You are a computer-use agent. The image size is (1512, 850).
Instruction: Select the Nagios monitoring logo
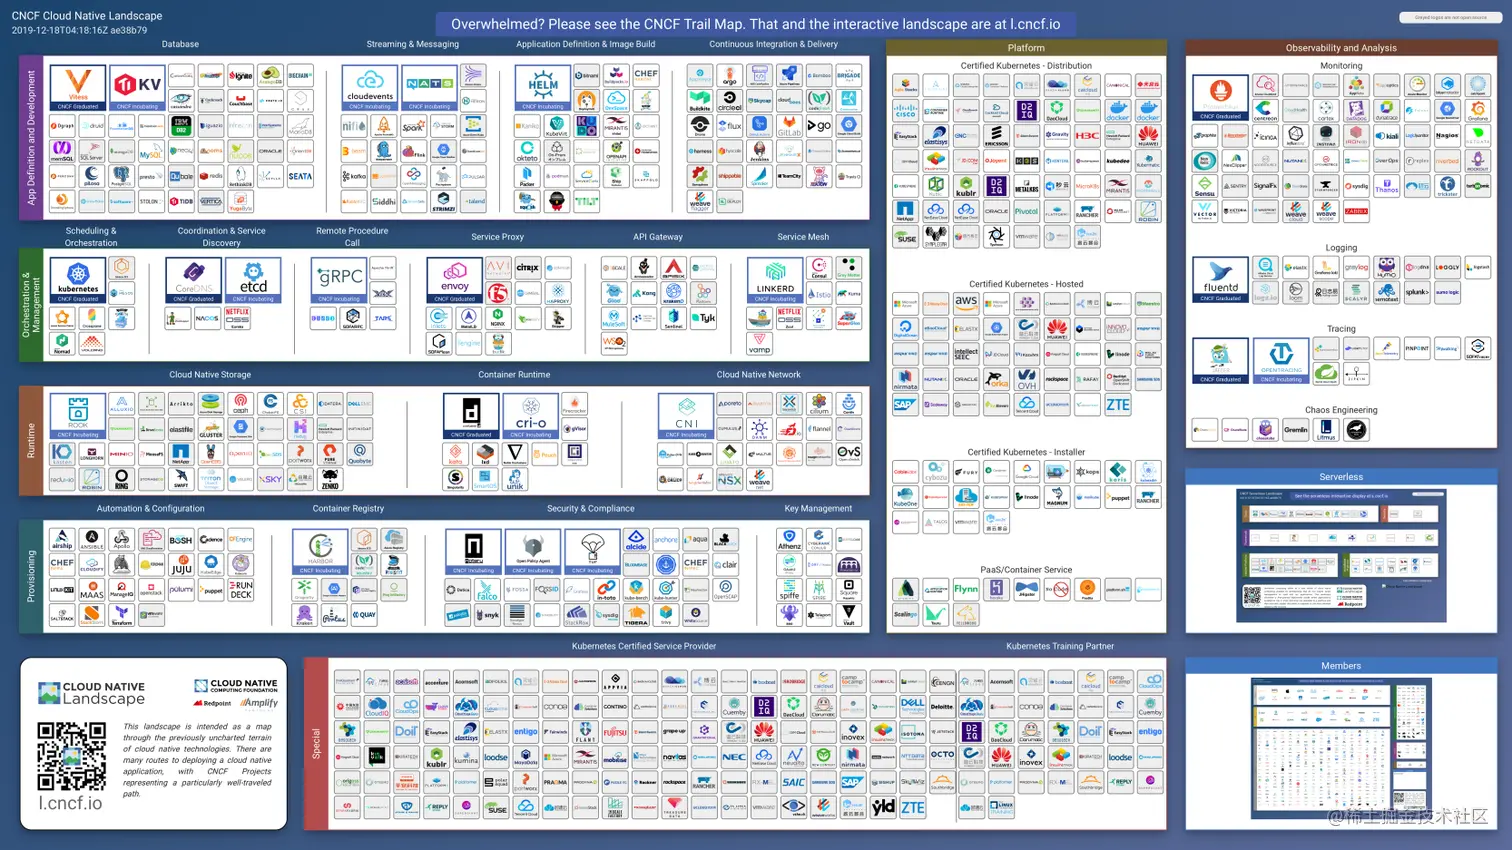1447,135
